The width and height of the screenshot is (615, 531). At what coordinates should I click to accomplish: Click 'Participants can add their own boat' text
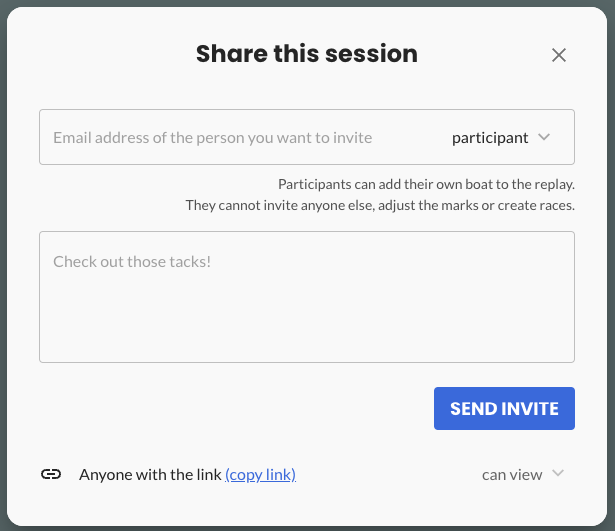[425, 185]
